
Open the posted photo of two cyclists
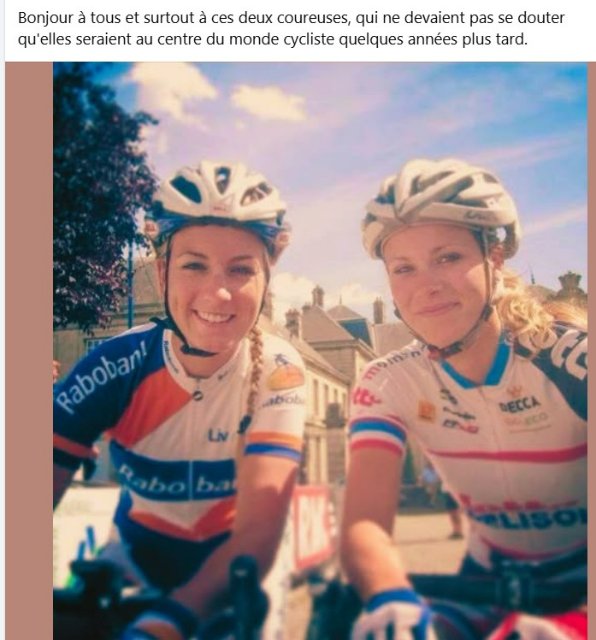320,351
